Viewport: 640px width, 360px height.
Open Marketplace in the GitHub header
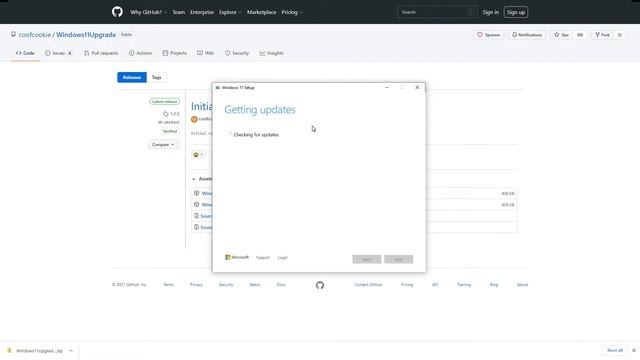261,12
